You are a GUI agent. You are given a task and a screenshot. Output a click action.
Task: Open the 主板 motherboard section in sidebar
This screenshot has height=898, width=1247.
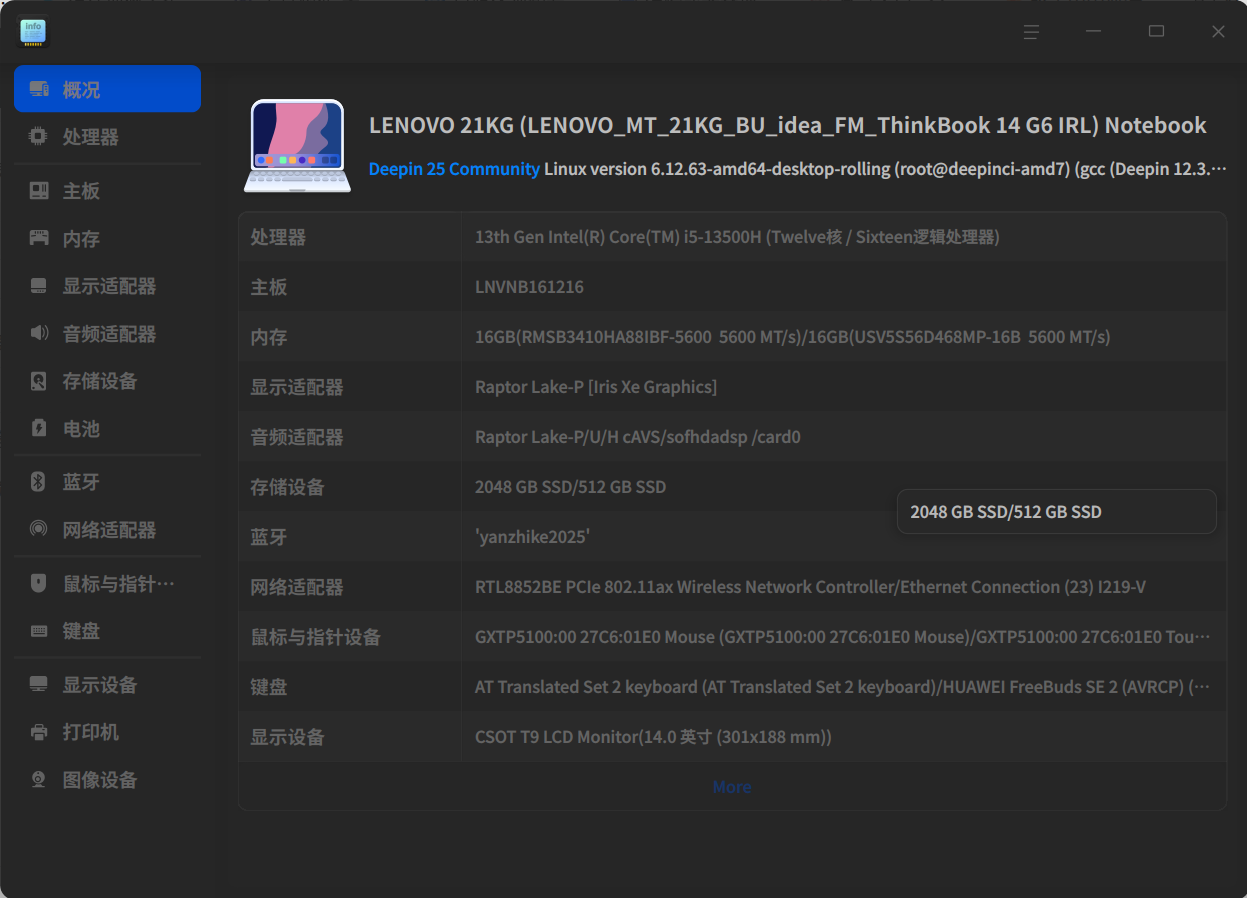(107, 191)
